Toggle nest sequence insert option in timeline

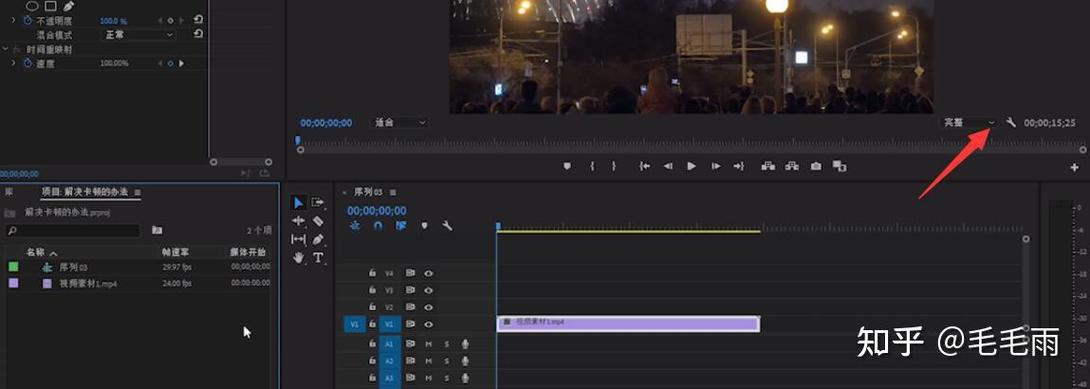pos(355,226)
